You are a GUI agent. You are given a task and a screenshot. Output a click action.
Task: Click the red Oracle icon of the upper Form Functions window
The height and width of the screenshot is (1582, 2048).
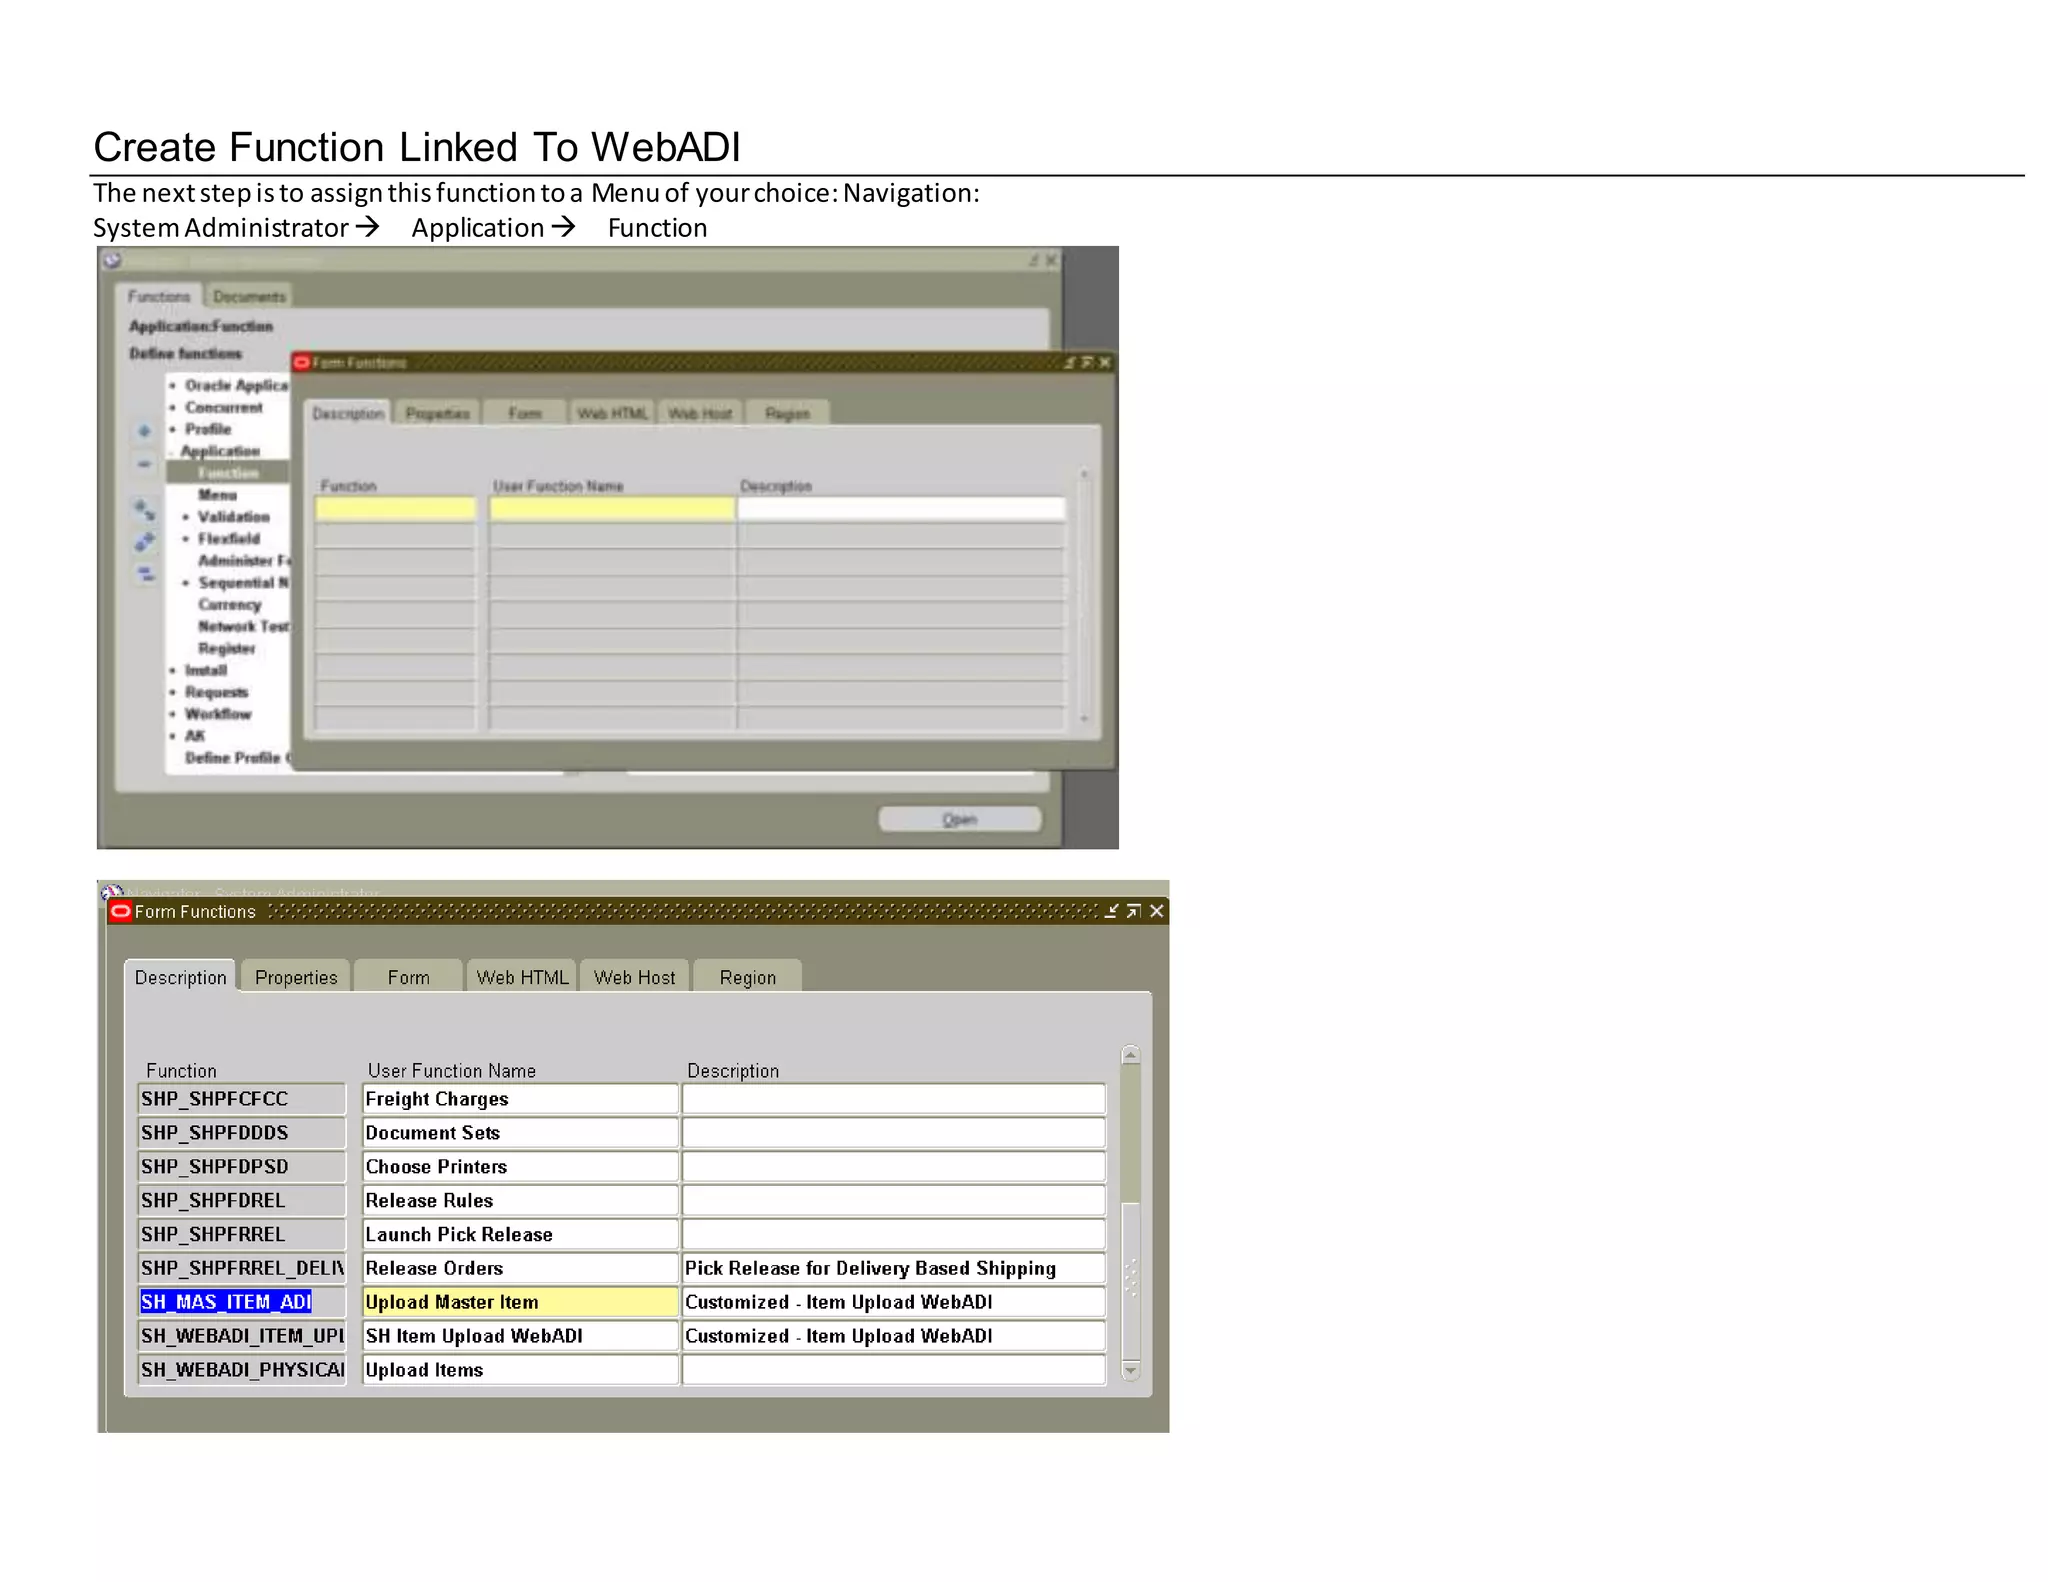click(301, 362)
